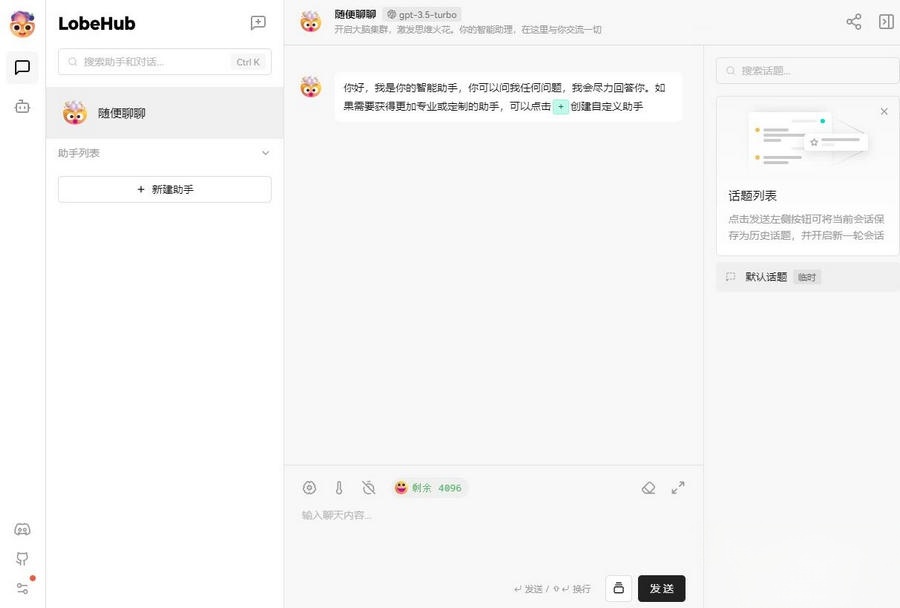Open the gpt-3.5-turbo model tag
This screenshot has width=900, height=608.
point(422,15)
